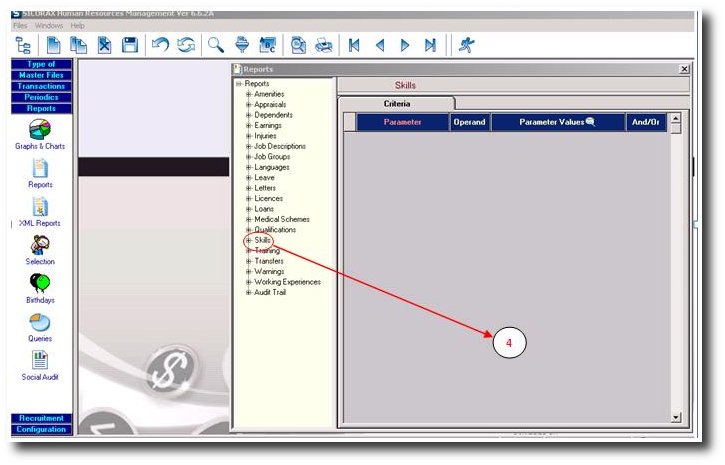
Task: Click the Undo arrow toolbar icon
Action: point(160,45)
